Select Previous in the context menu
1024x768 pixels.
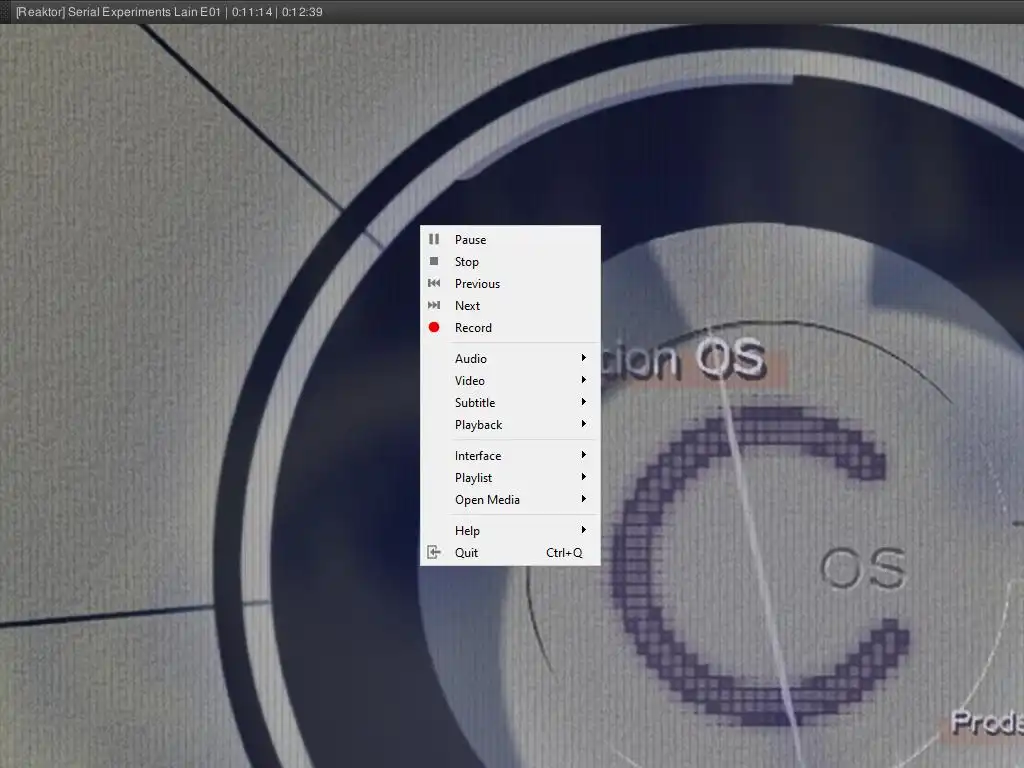point(510,283)
